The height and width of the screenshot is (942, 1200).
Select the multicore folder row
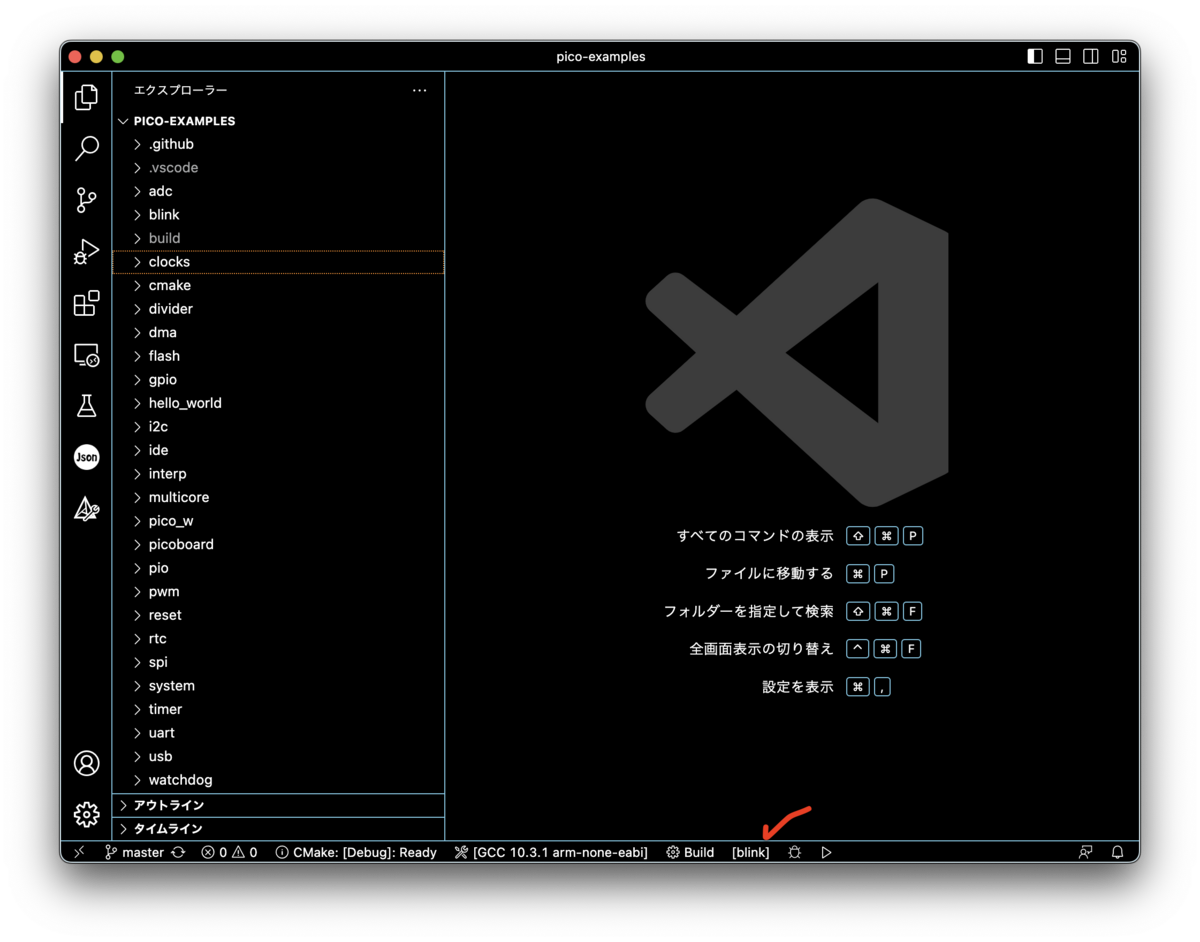pos(278,497)
